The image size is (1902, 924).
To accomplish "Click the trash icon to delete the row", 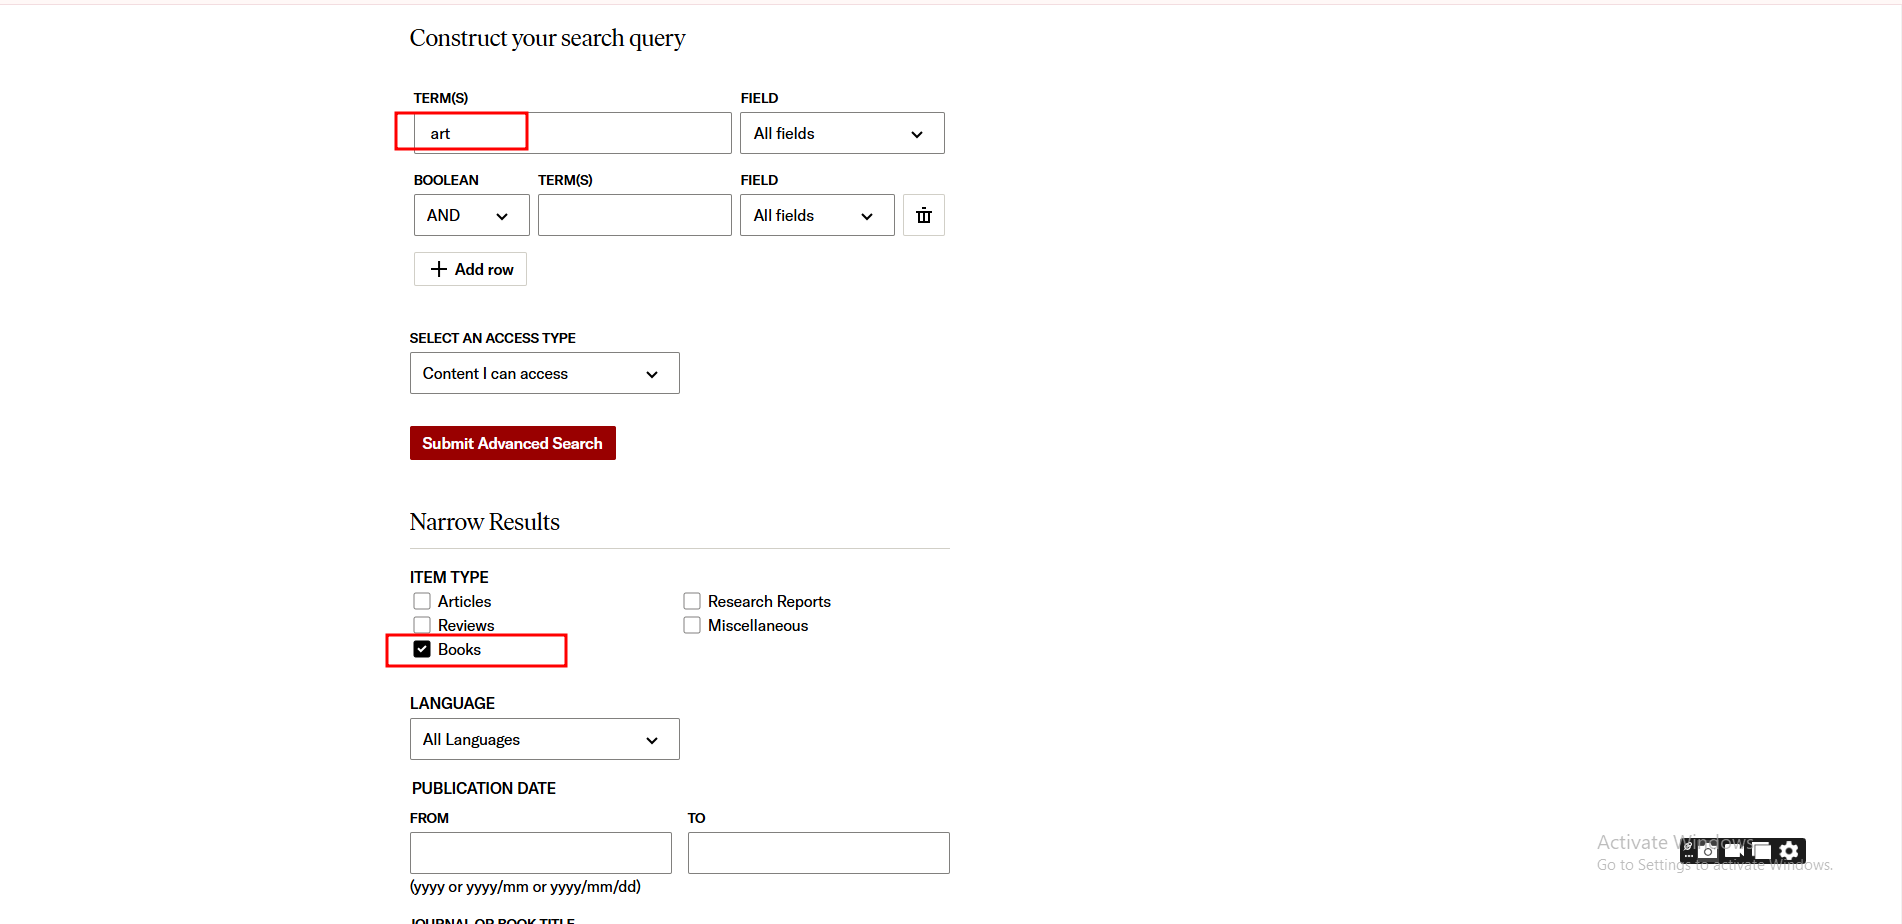I will [x=923, y=215].
